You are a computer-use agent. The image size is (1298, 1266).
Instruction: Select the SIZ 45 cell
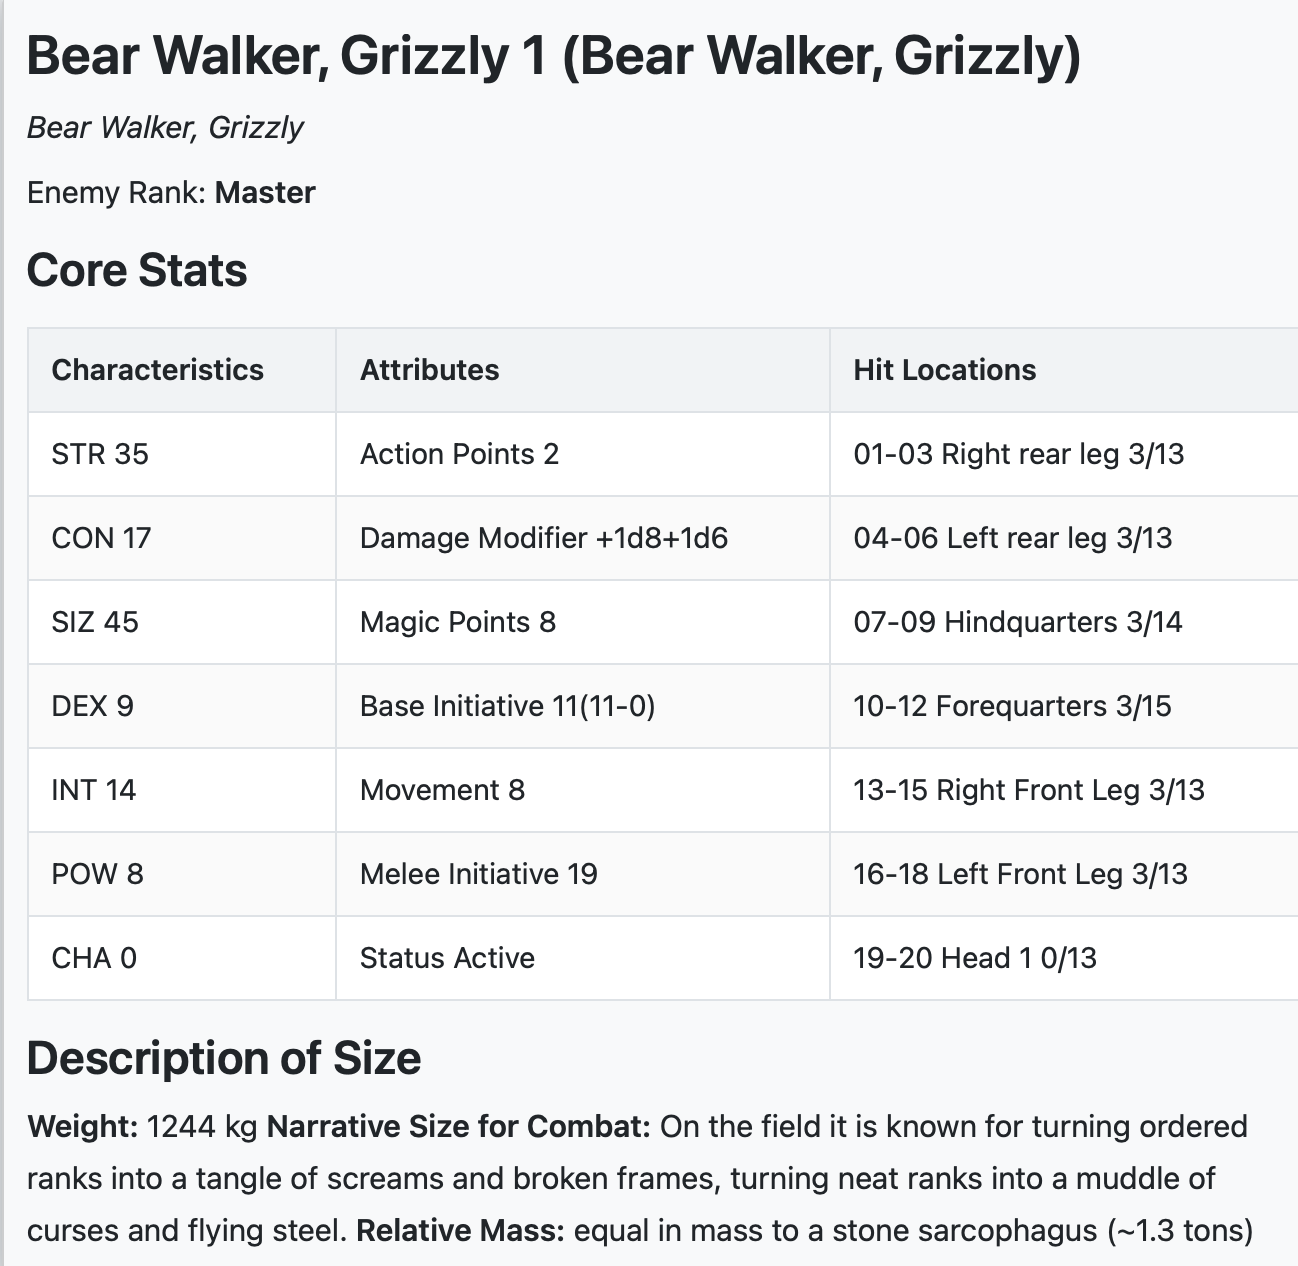95,622
